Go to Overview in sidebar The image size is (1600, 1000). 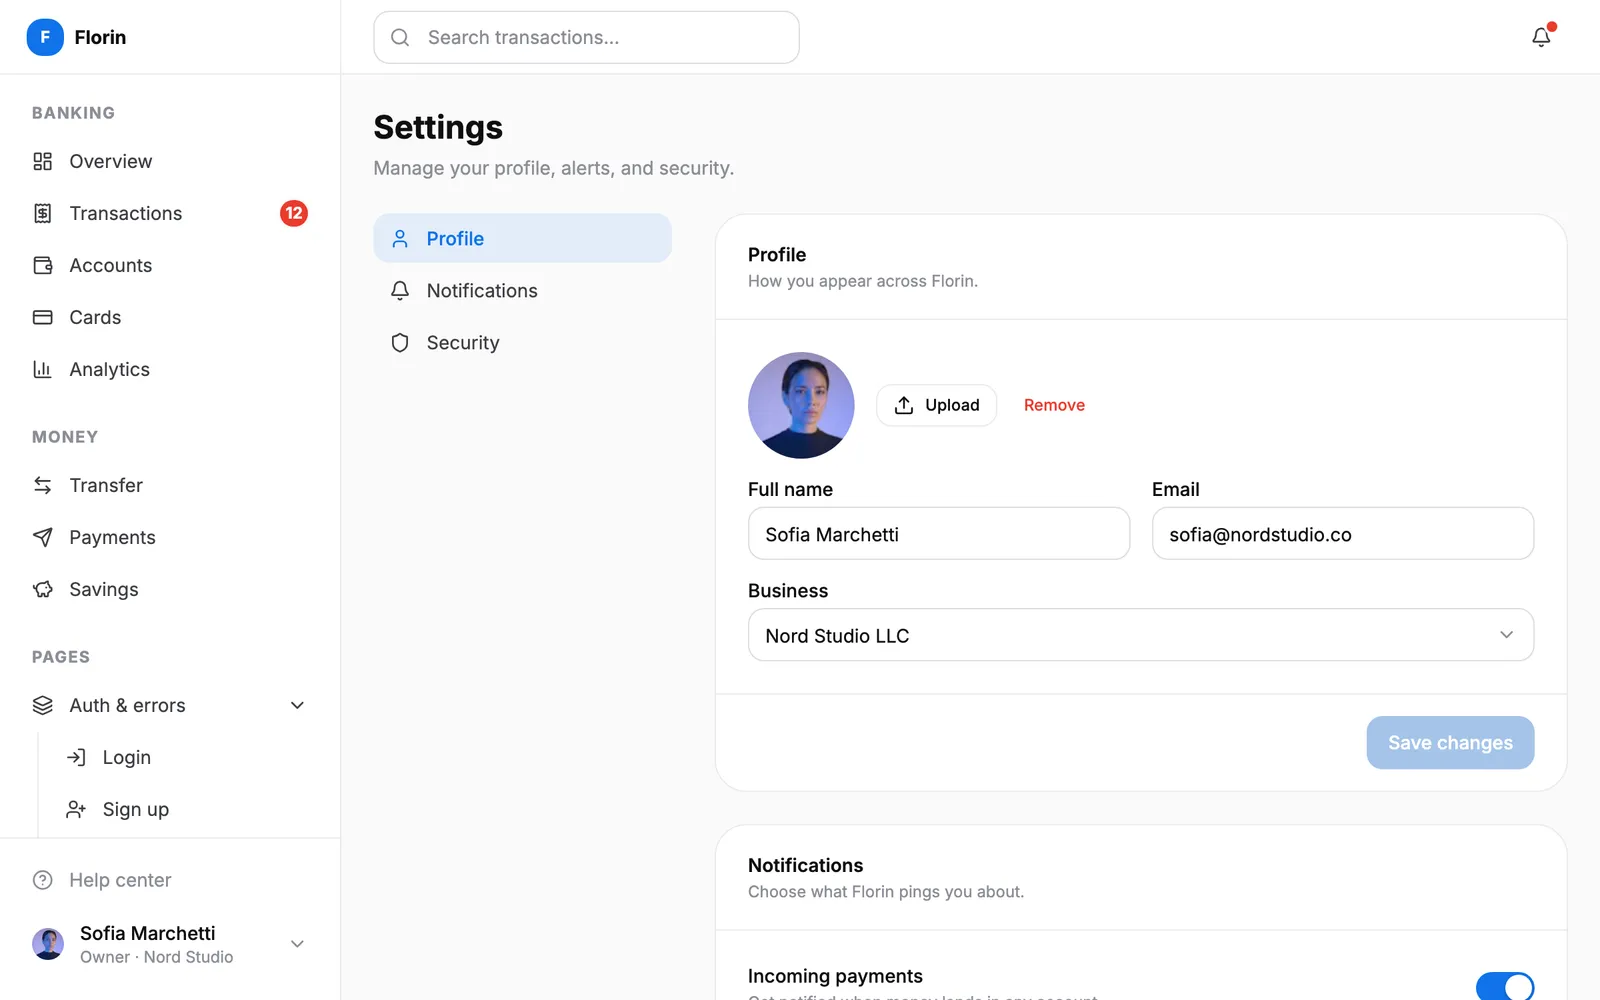coord(170,161)
